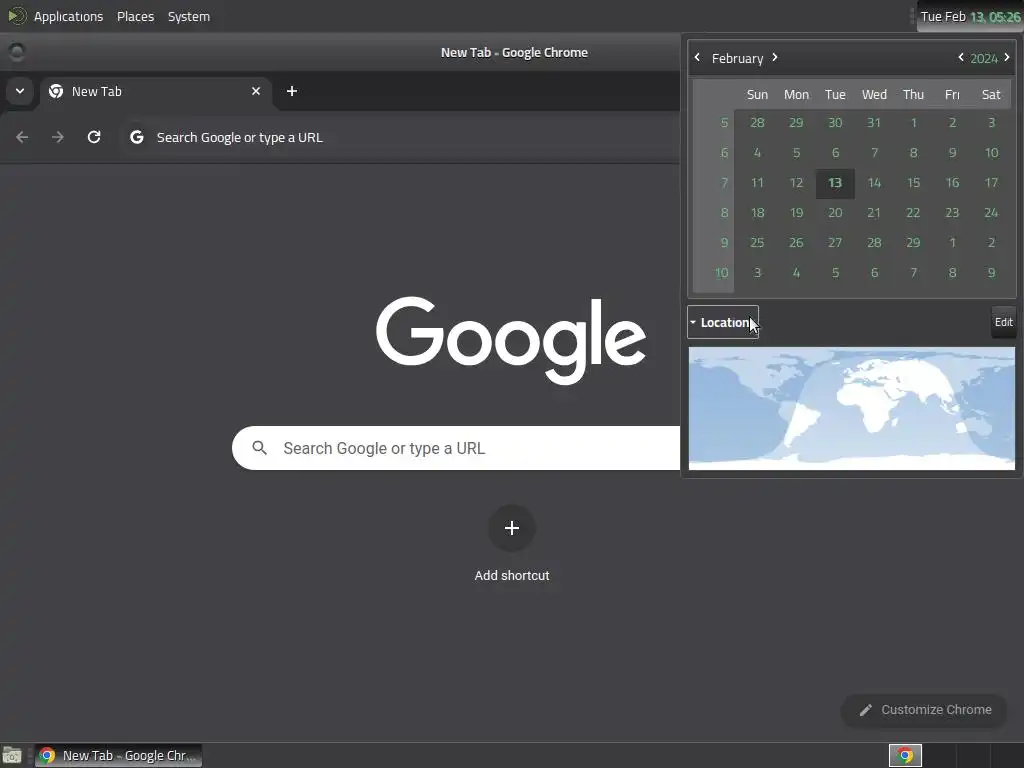Click the Google icon in address bar
The image size is (1024, 768).
pyautogui.click(x=136, y=137)
